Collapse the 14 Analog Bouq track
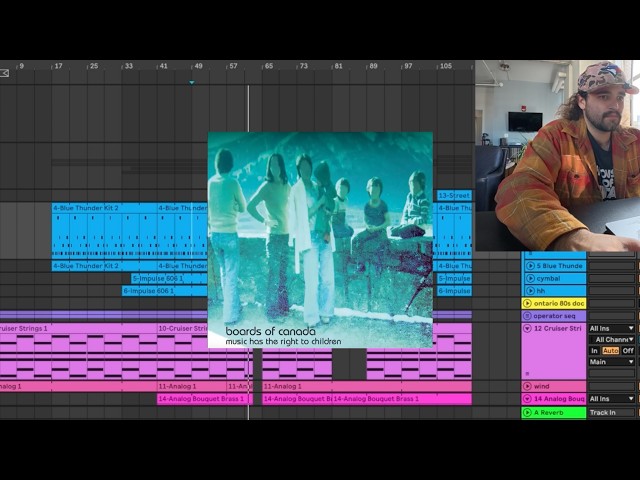 (x=527, y=399)
